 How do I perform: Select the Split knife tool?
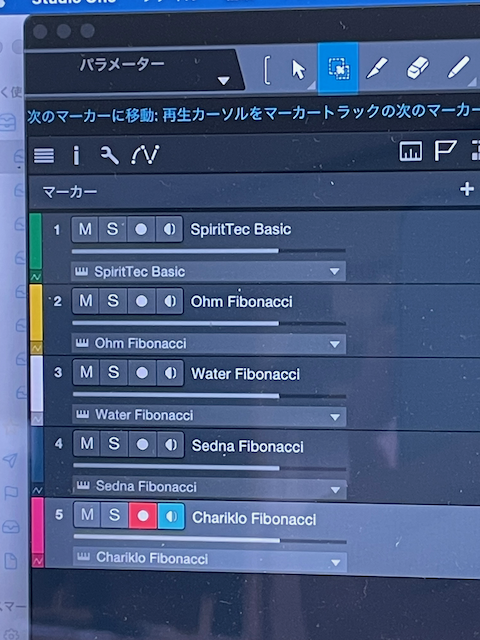pos(377,68)
